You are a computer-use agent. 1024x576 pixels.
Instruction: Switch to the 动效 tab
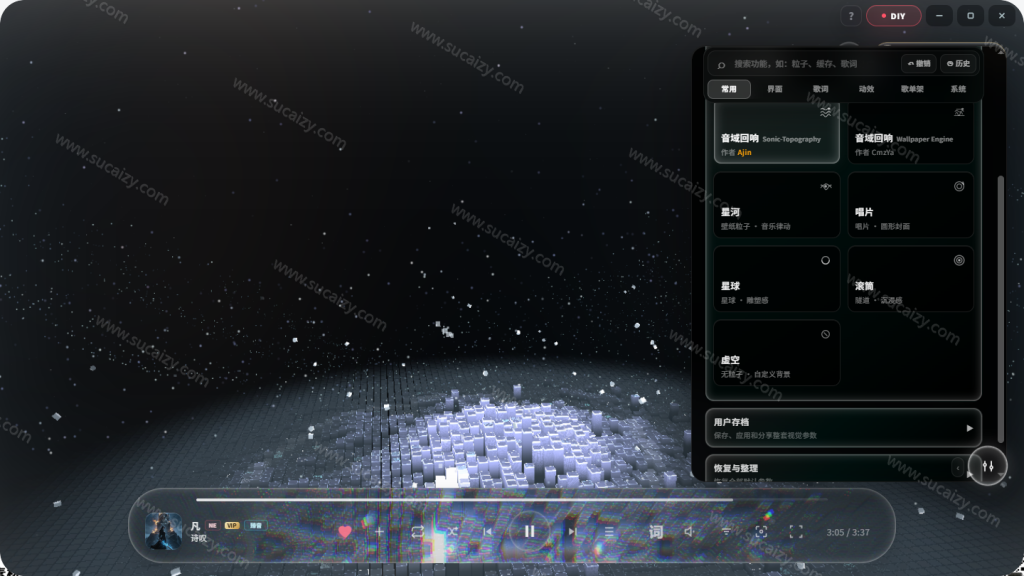tap(866, 89)
